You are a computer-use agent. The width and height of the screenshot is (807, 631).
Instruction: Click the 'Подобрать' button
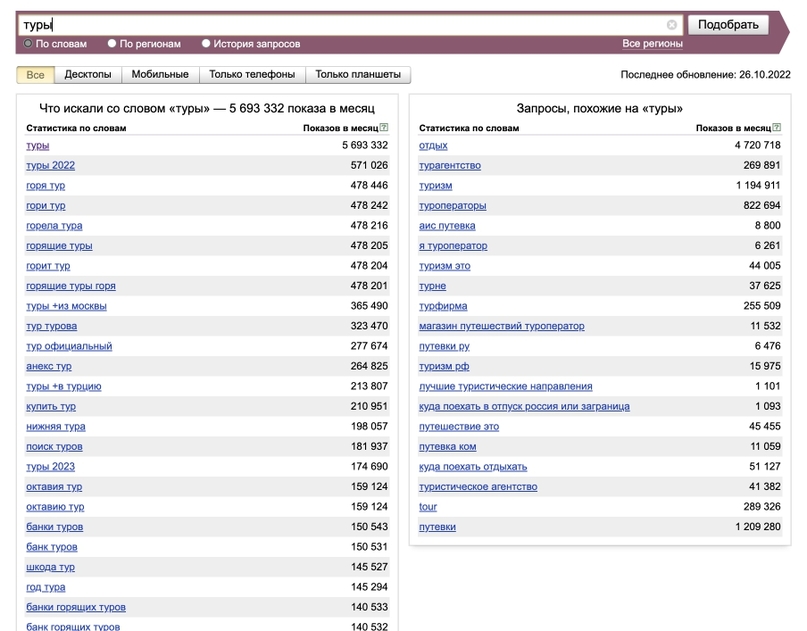[x=728, y=25]
